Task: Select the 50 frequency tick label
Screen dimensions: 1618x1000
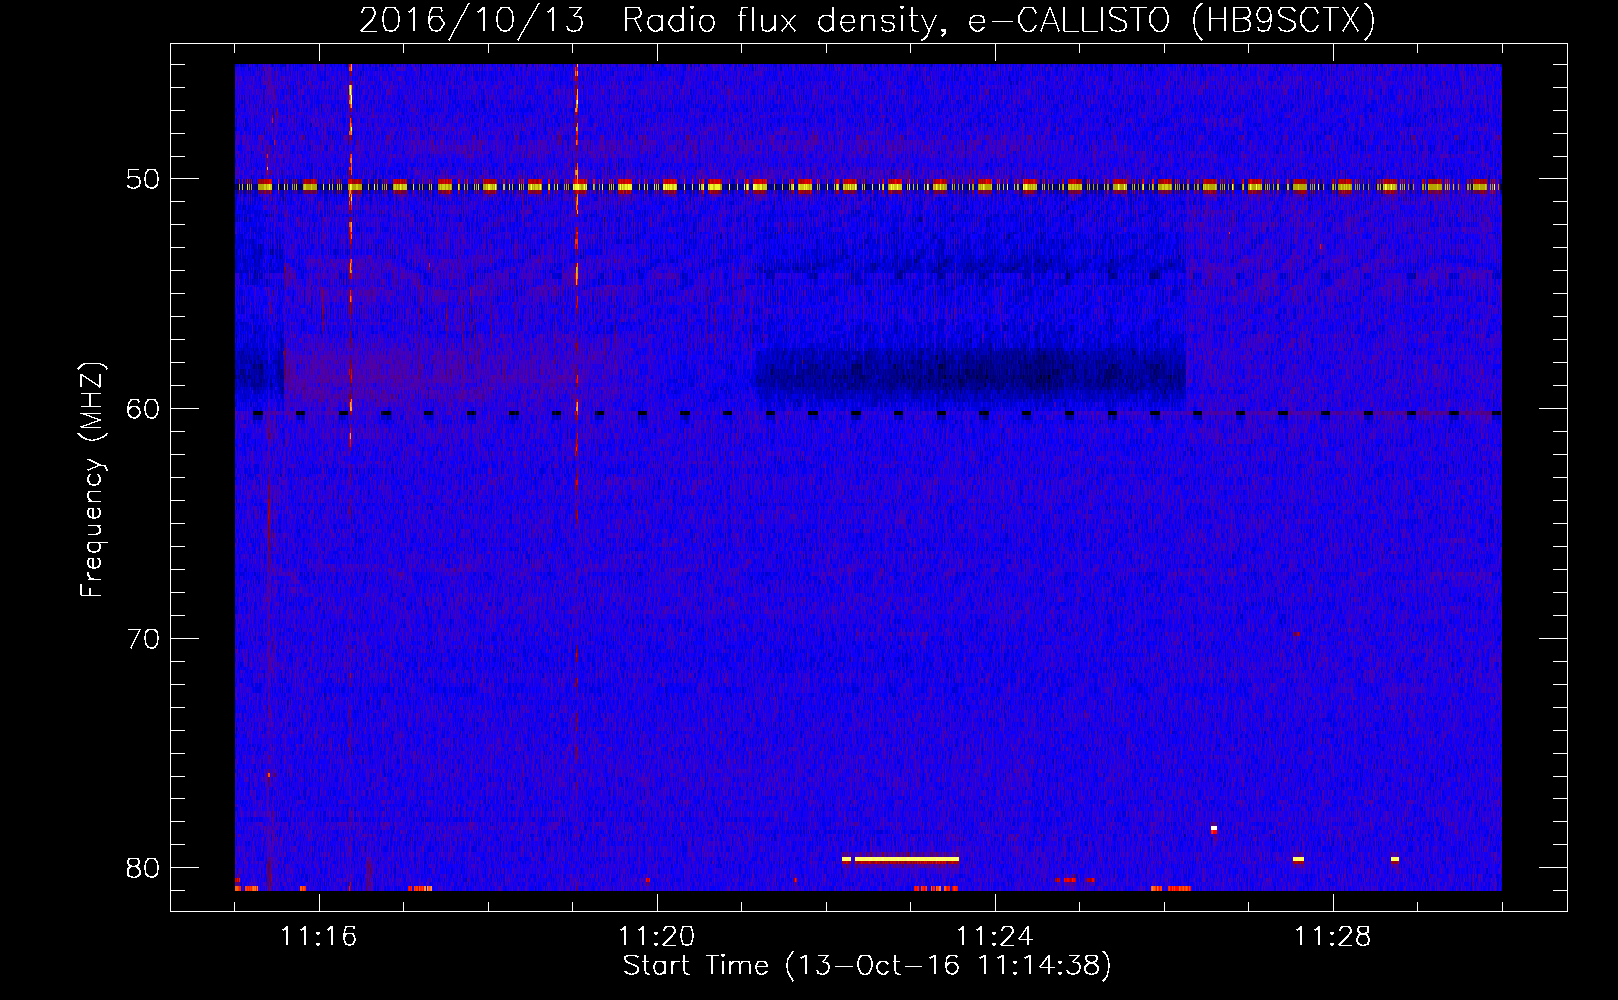Action: pyautogui.click(x=143, y=179)
